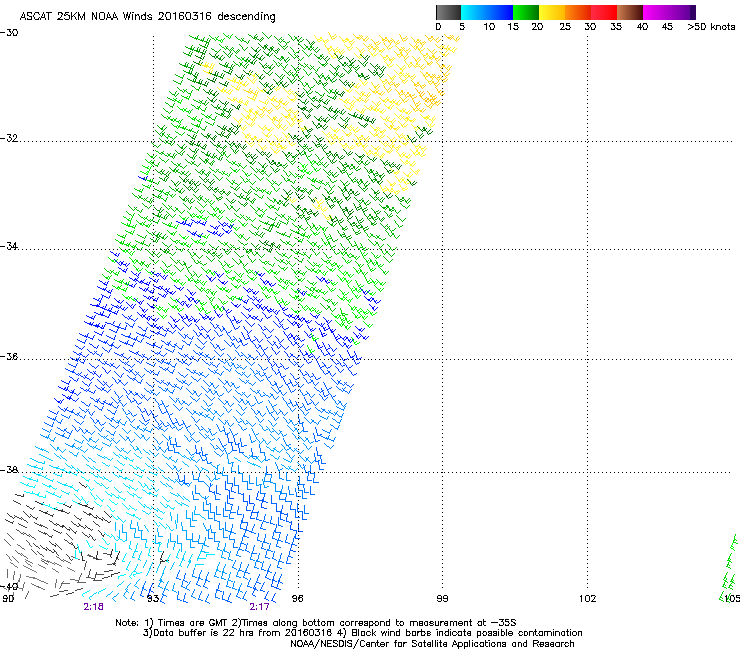Select the latitude axis label '-38'

9,470
